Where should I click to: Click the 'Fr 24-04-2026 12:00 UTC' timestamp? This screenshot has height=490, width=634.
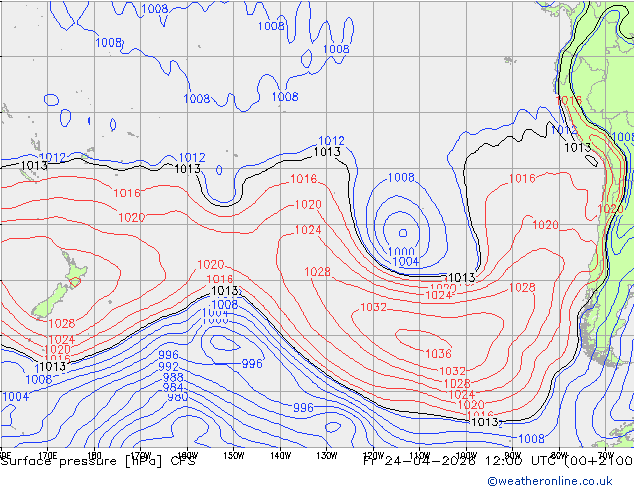[462, 461]
